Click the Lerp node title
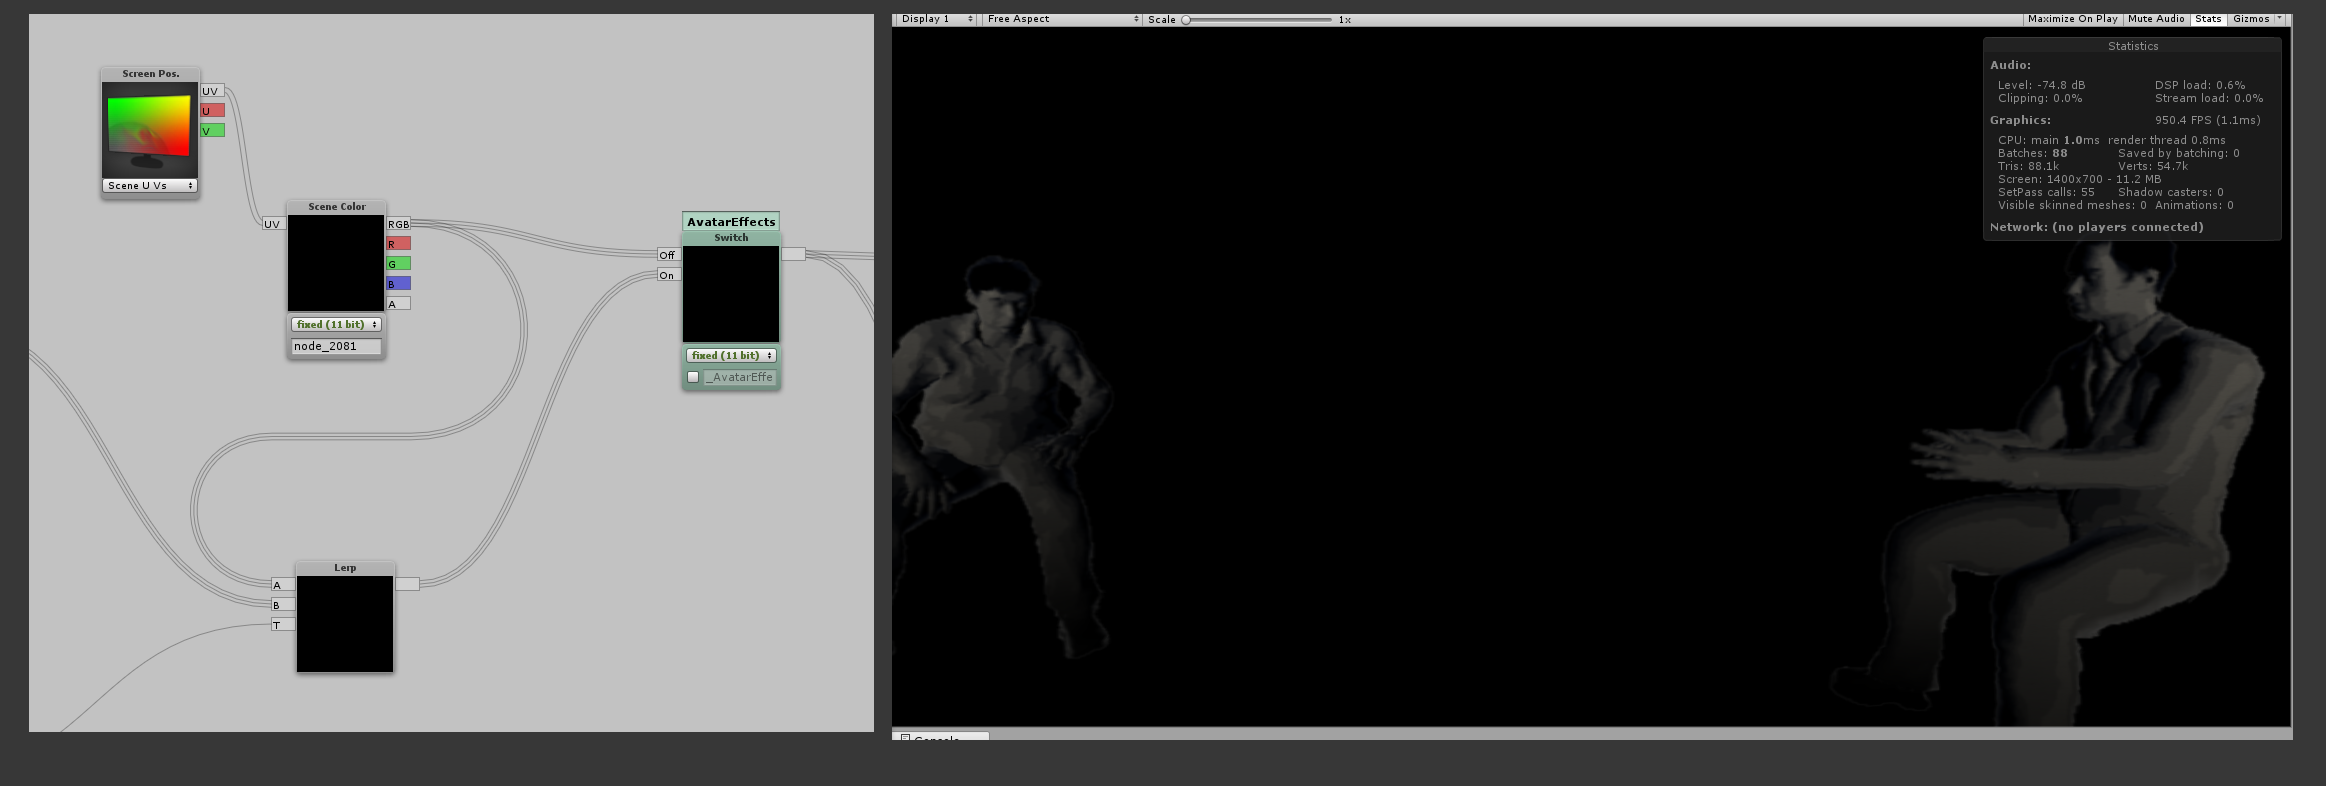The image size is (2326, 786). (x=345, y=568)
